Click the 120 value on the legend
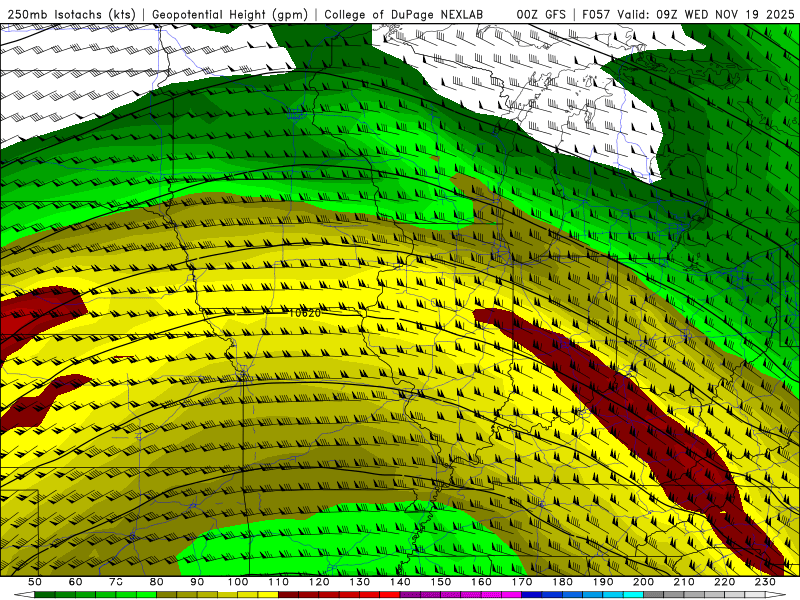The height and width of the screenshot is (600, 800). point(319,582)
